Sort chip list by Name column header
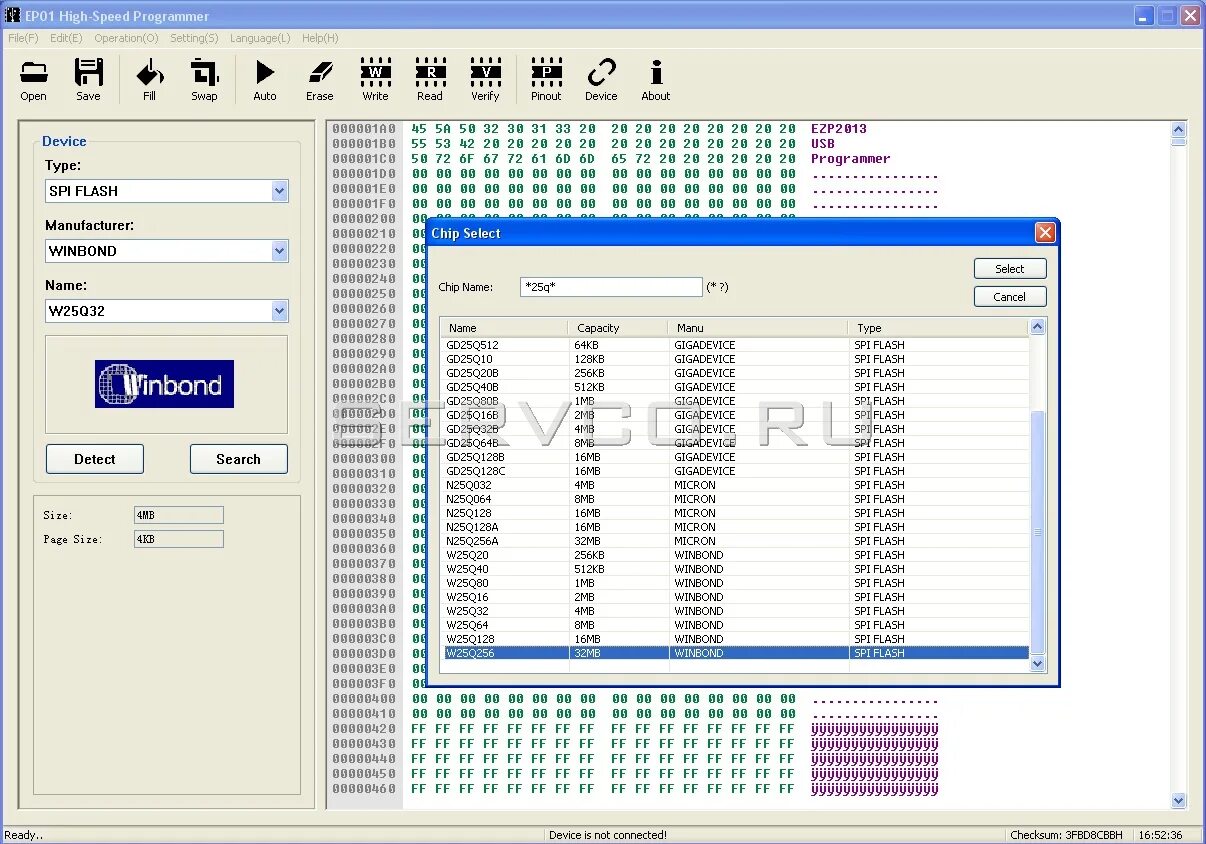Viewport: 1206px width, 844px height. [504, 328]
